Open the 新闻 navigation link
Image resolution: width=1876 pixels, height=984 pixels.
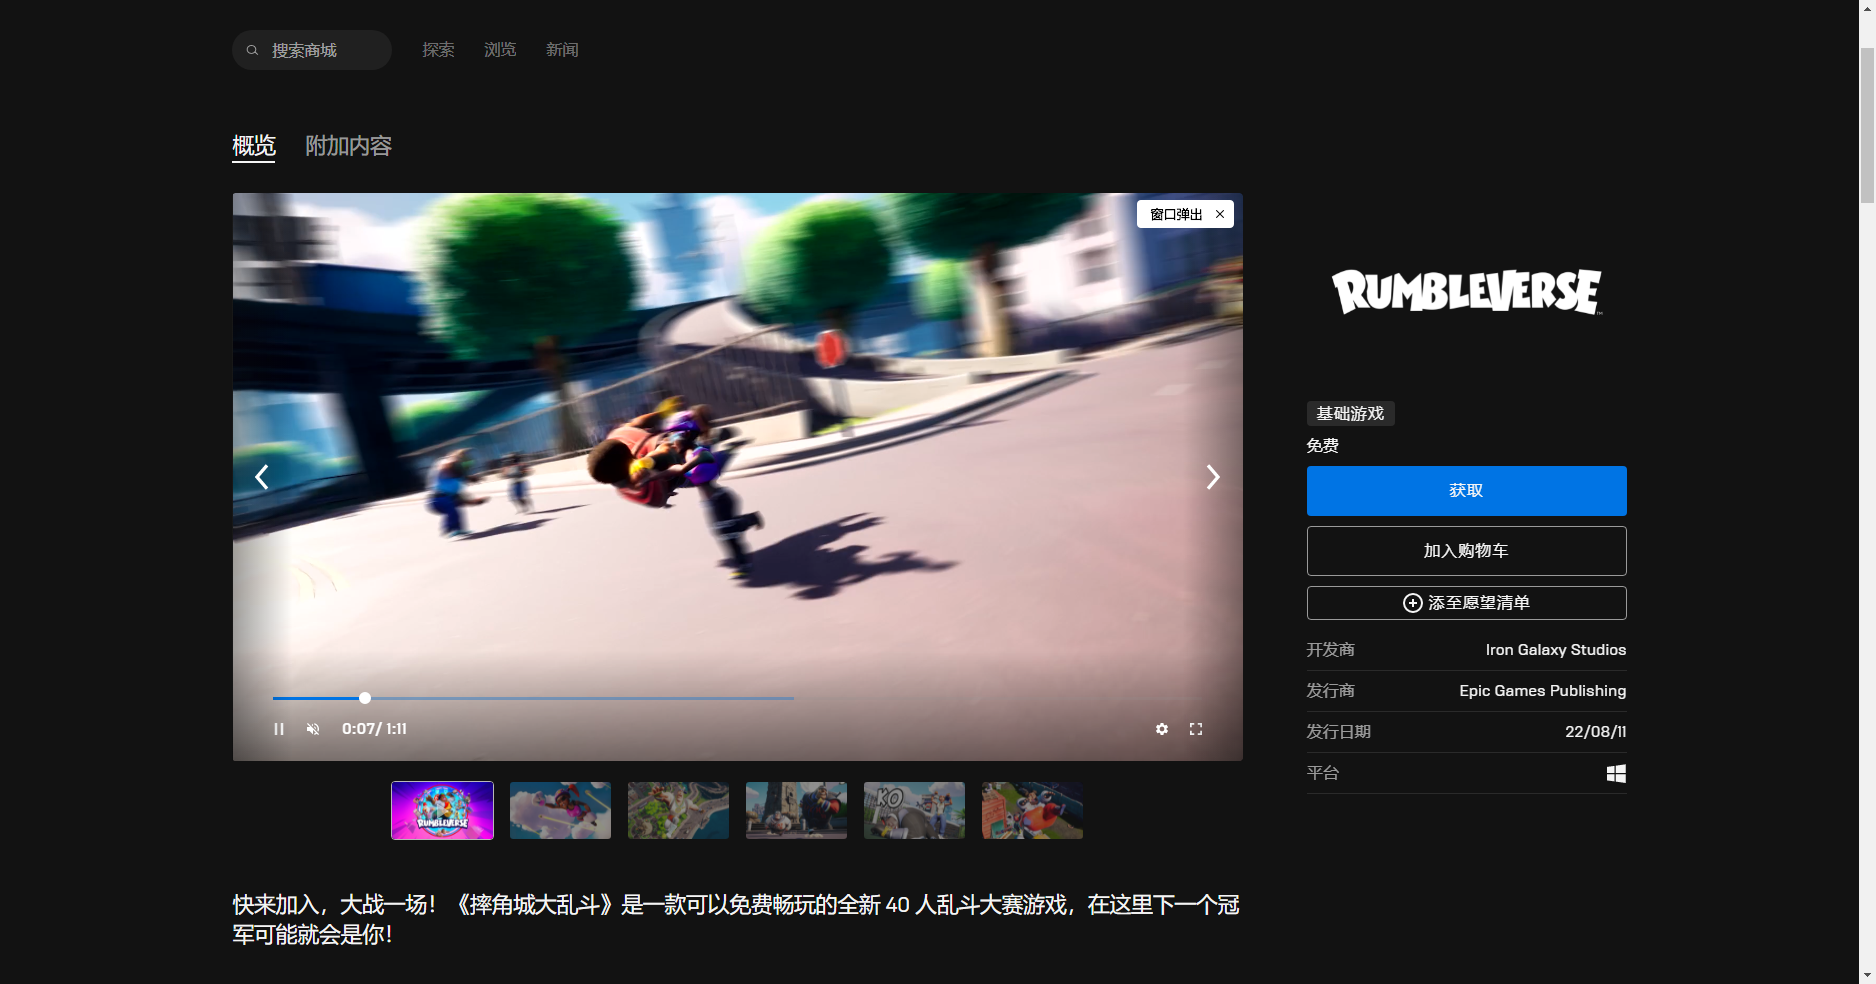tap(562, 50)
